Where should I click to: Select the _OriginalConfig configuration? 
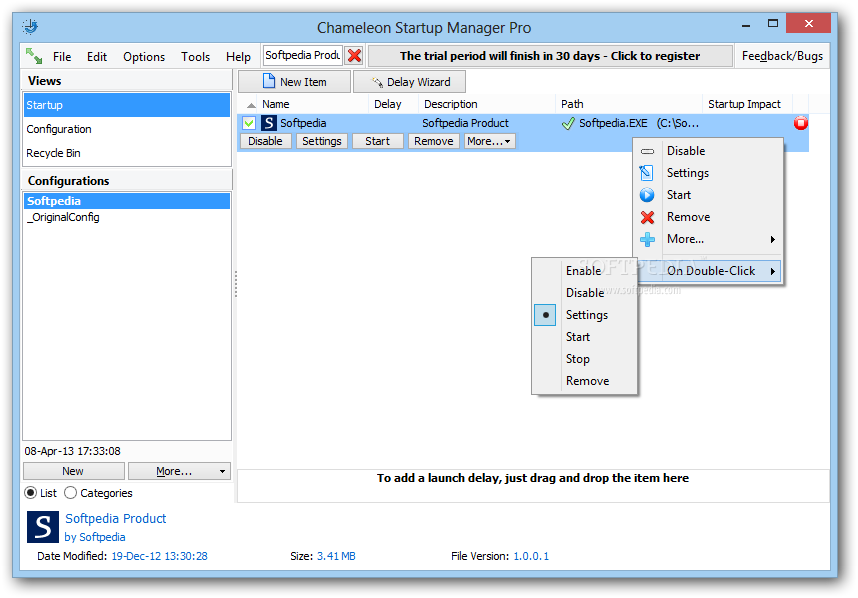point(127,217)
